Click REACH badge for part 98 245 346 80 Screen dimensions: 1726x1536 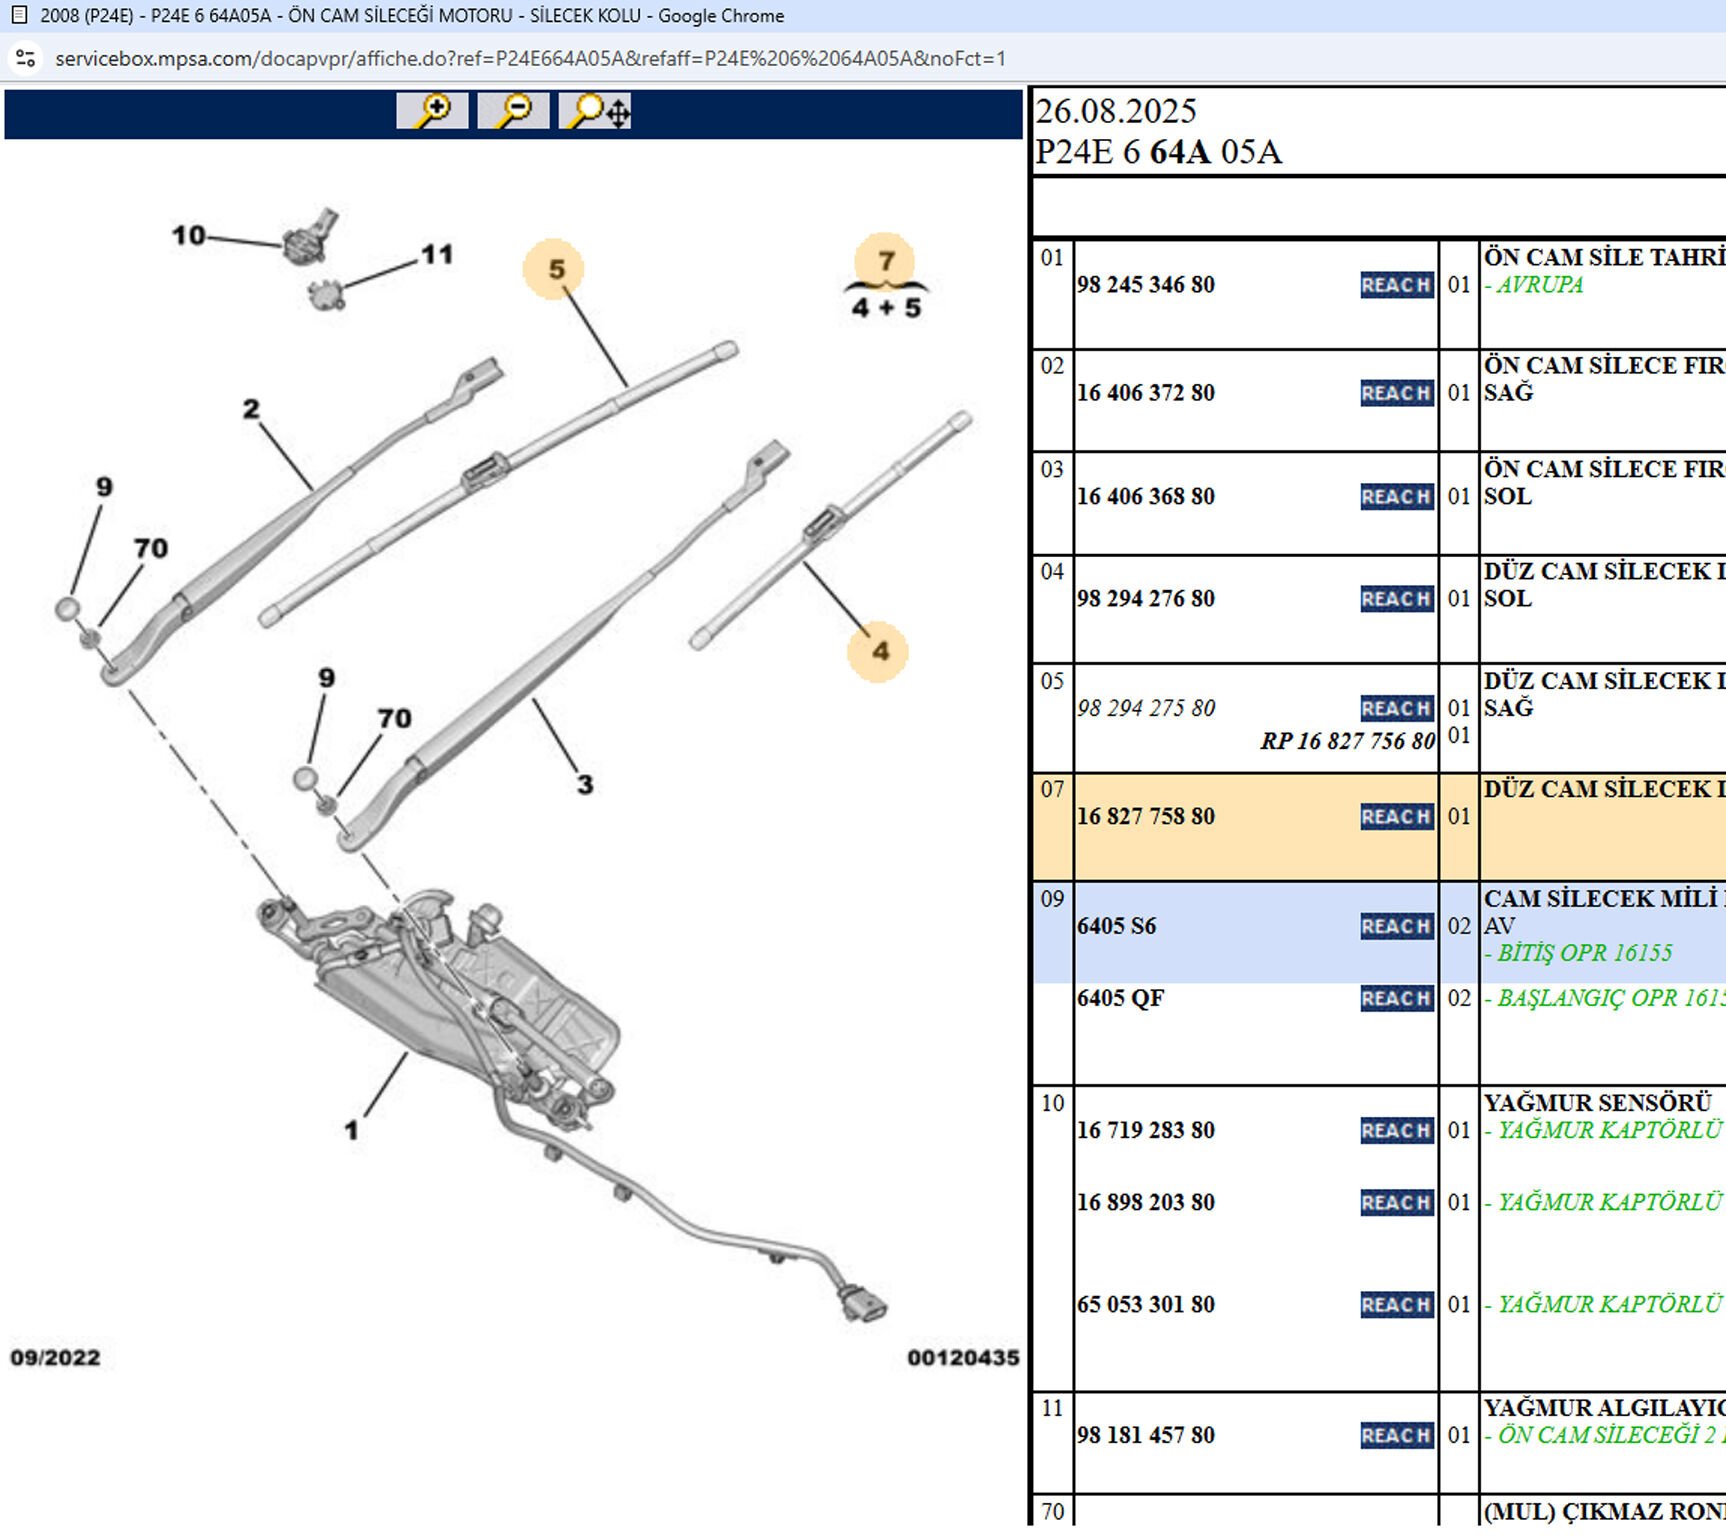coord(1396,285)
